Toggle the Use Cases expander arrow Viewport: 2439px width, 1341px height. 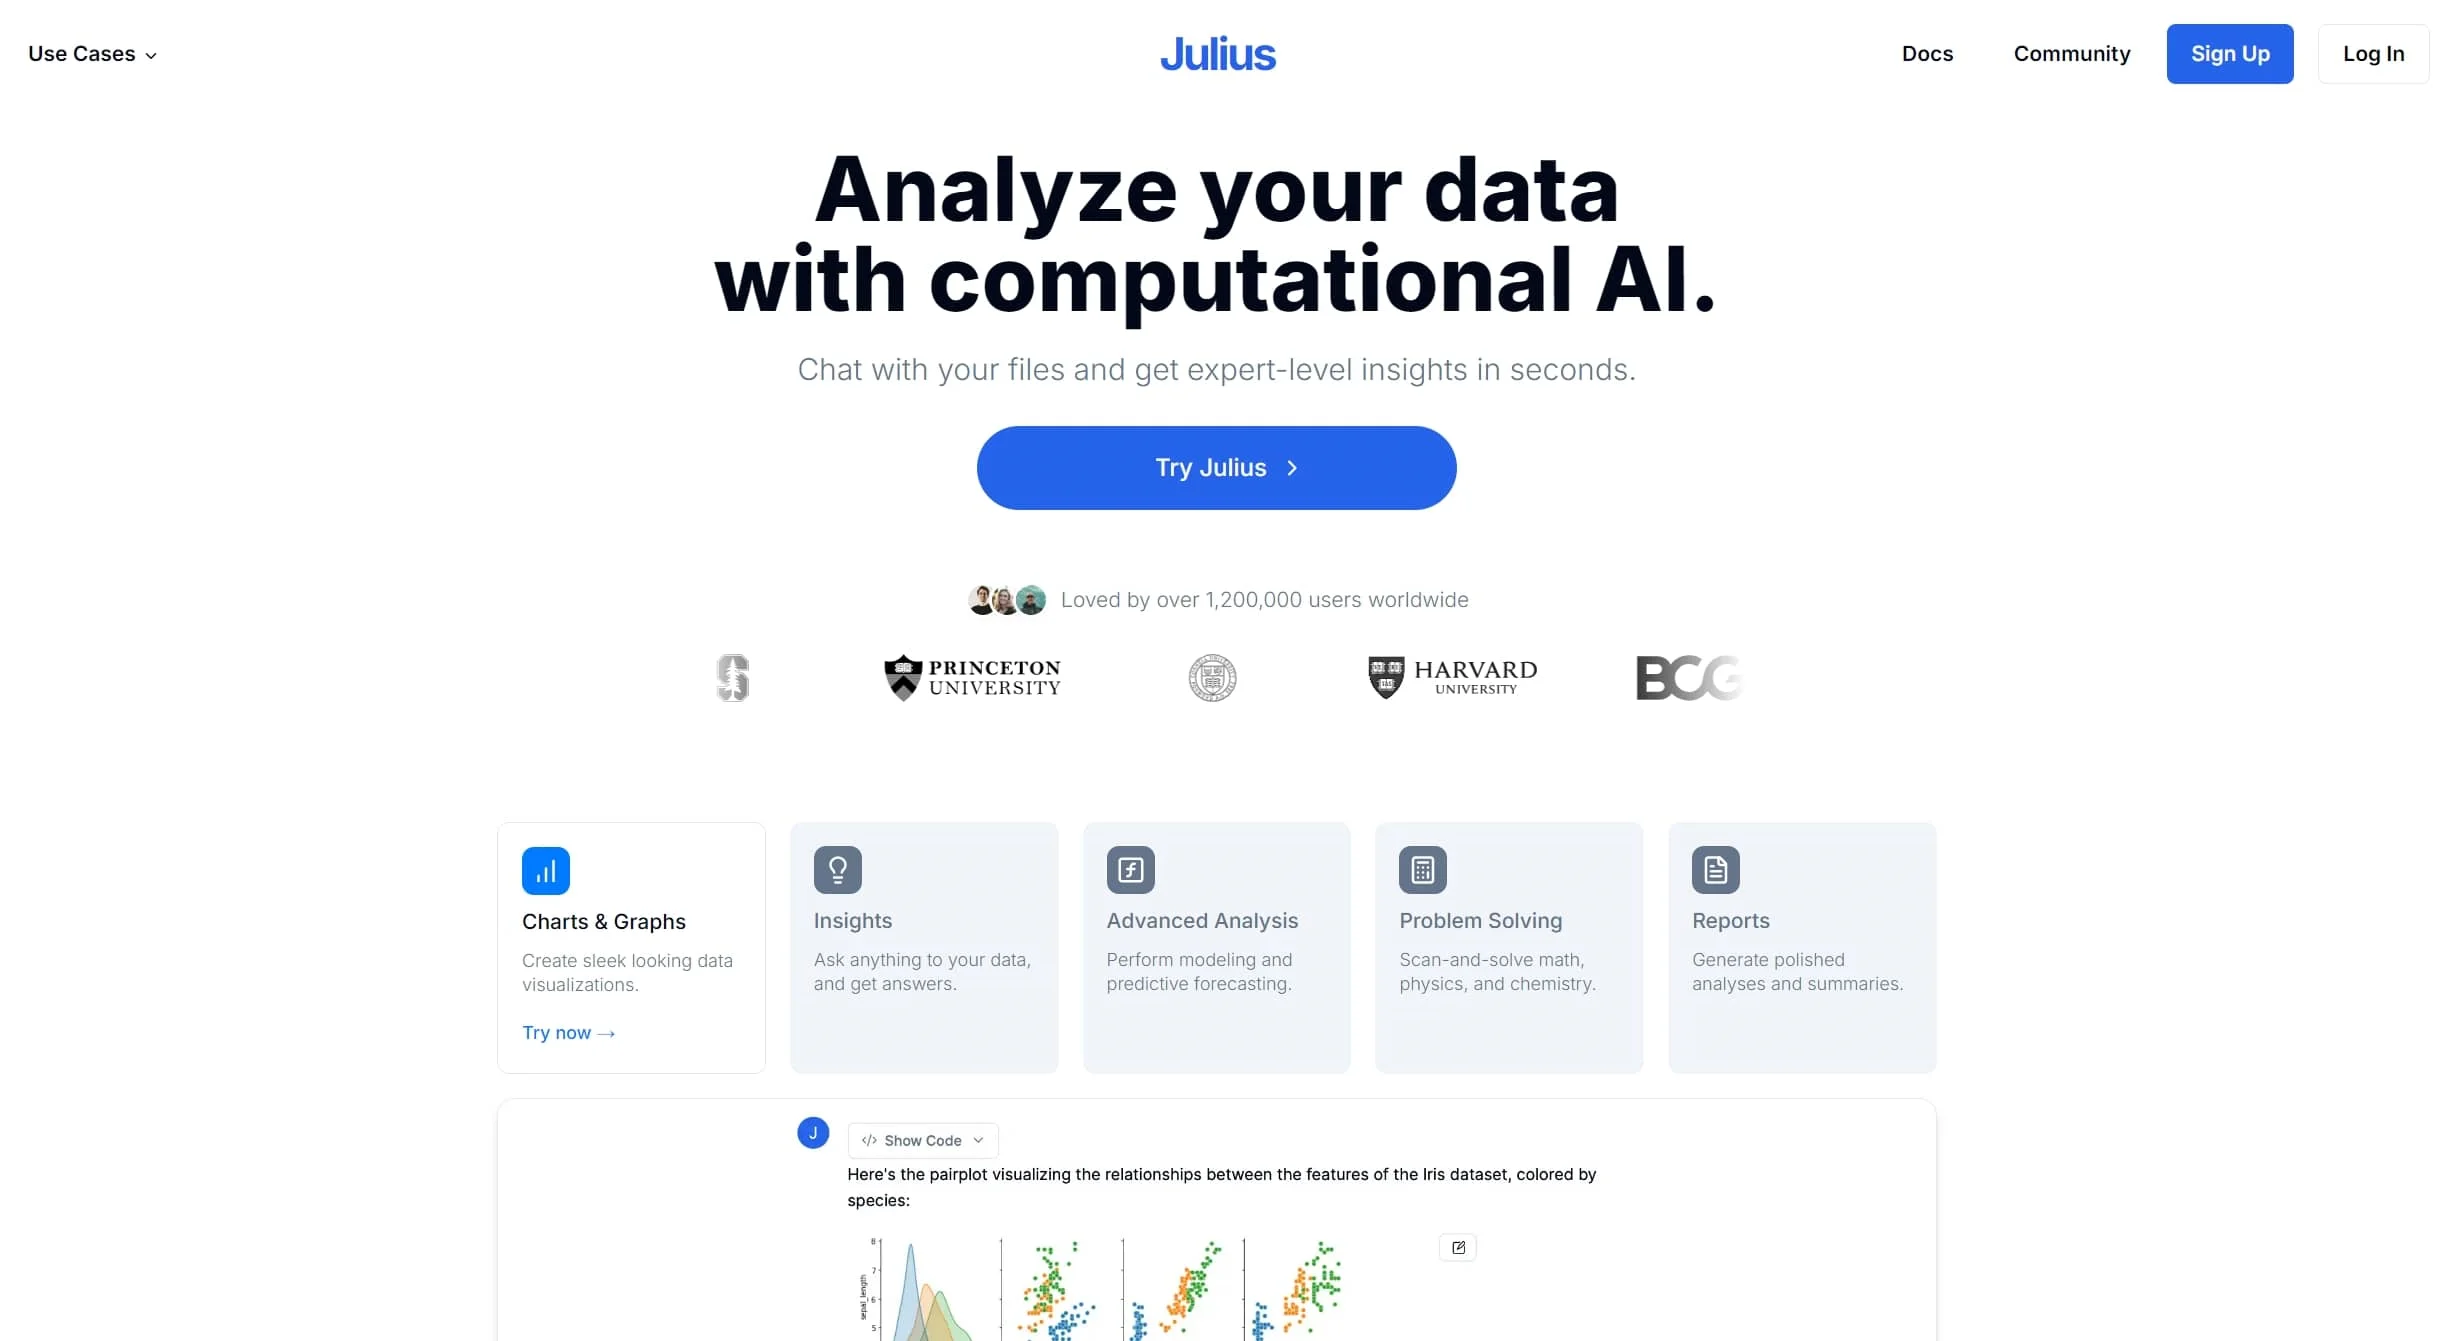tap(152, 54)
